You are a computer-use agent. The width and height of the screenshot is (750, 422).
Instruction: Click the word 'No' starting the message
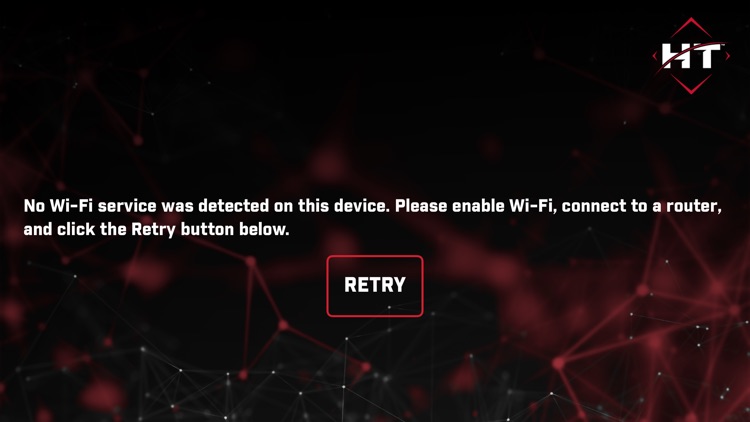tap(34, 206)
